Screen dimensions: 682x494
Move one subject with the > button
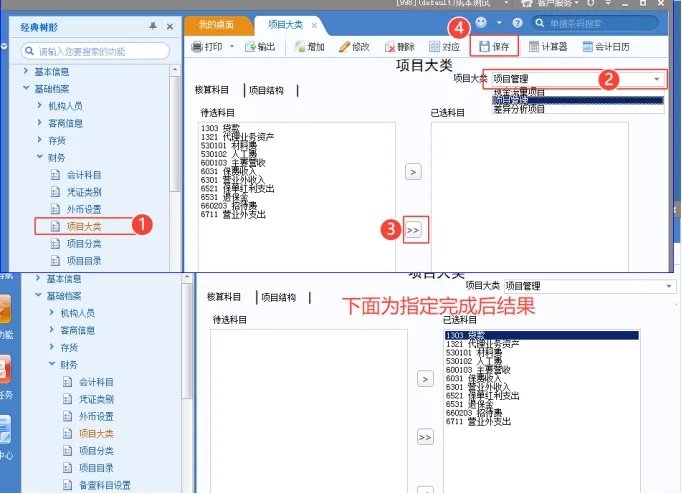(x=413, y=172)
